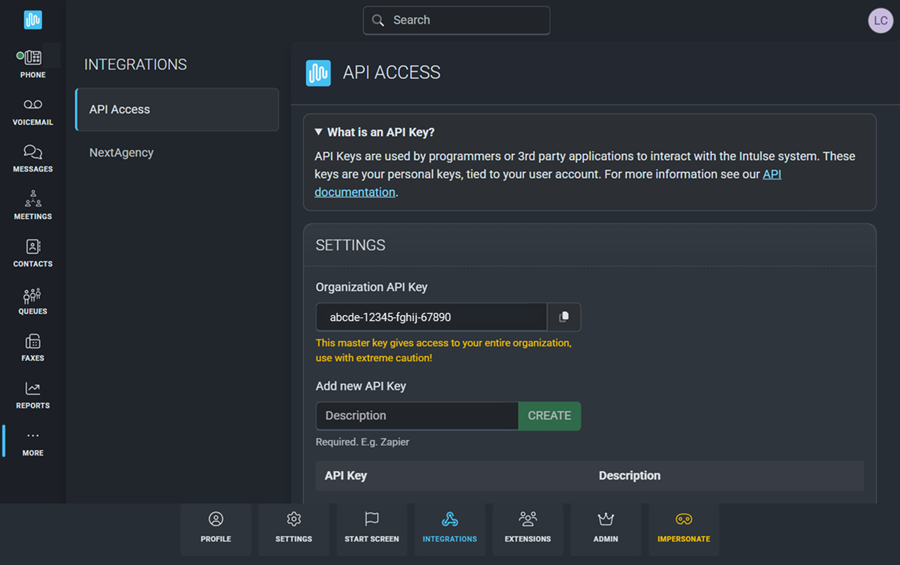Image resolution: width=900 pixels, height=565 pixels.
Task: Click the Impersonate button
Action: click(684, 528)
